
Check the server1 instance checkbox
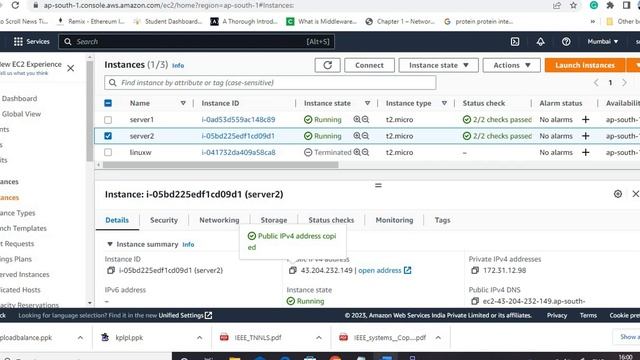click(108, 120)
